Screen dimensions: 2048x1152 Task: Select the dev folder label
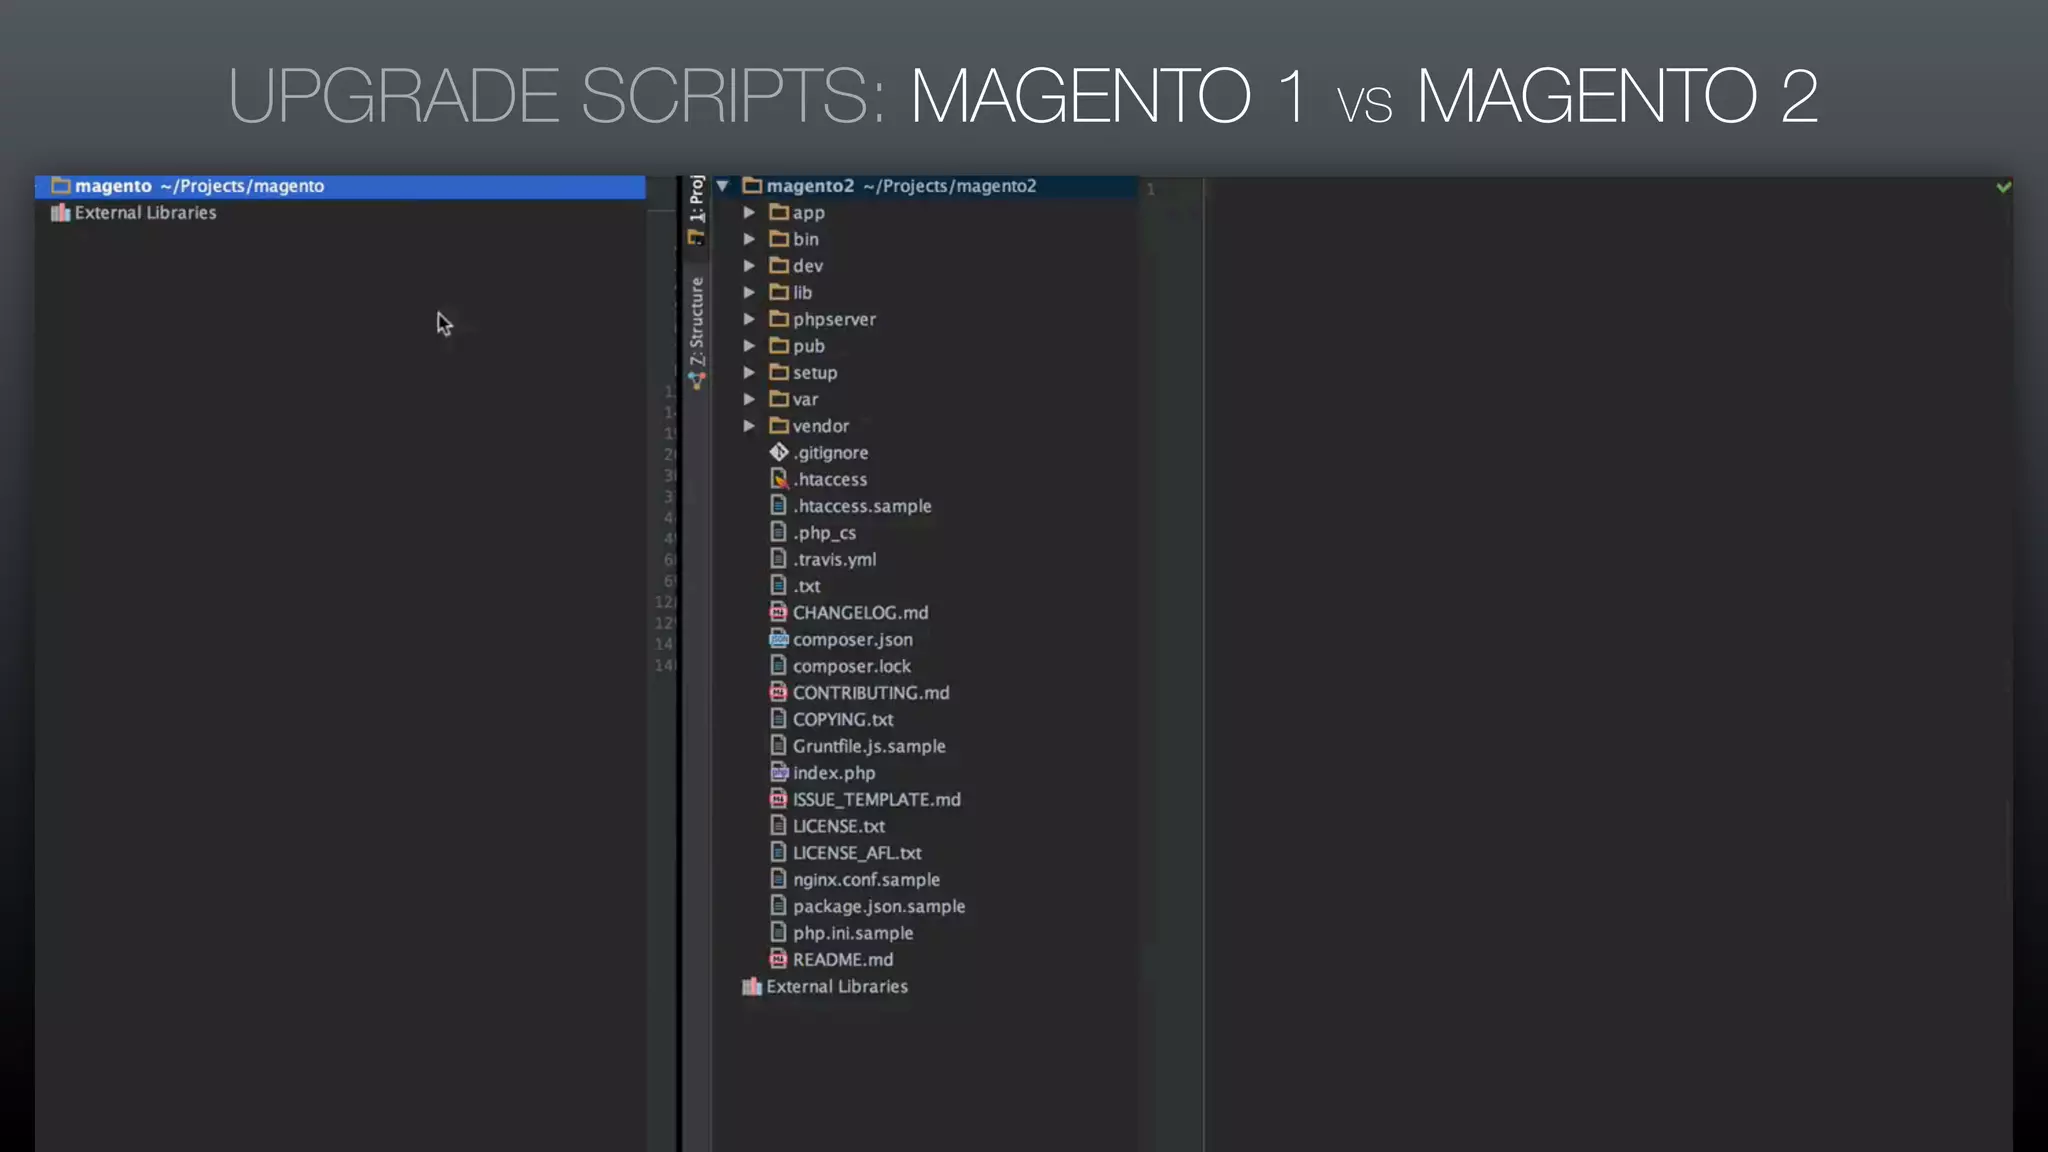[808, 266]
